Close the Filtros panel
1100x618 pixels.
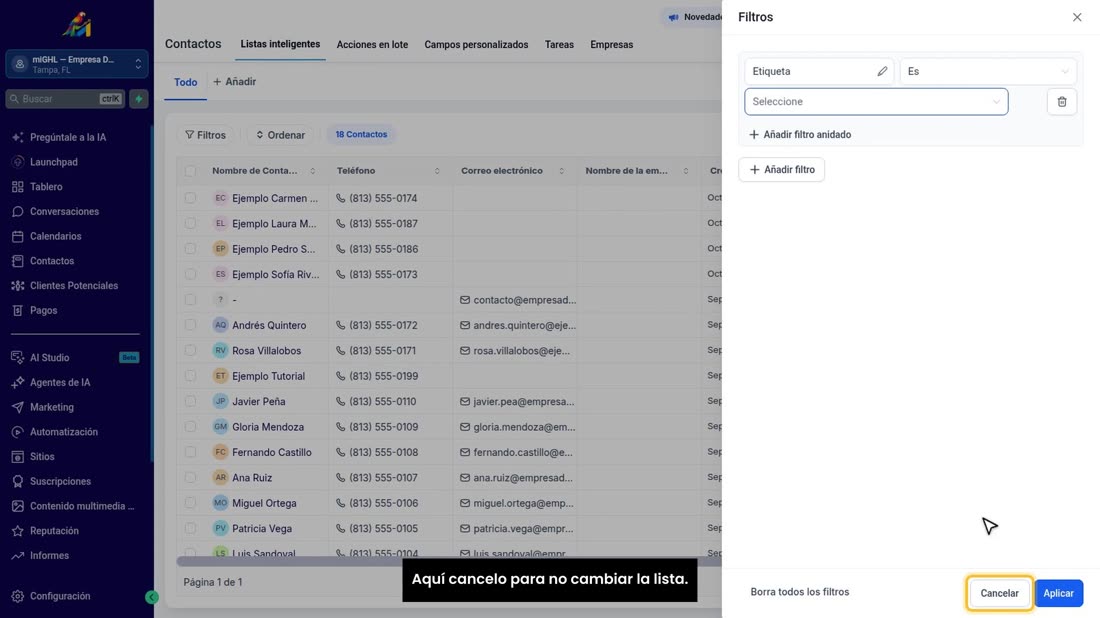click(x=1077, y=17)
